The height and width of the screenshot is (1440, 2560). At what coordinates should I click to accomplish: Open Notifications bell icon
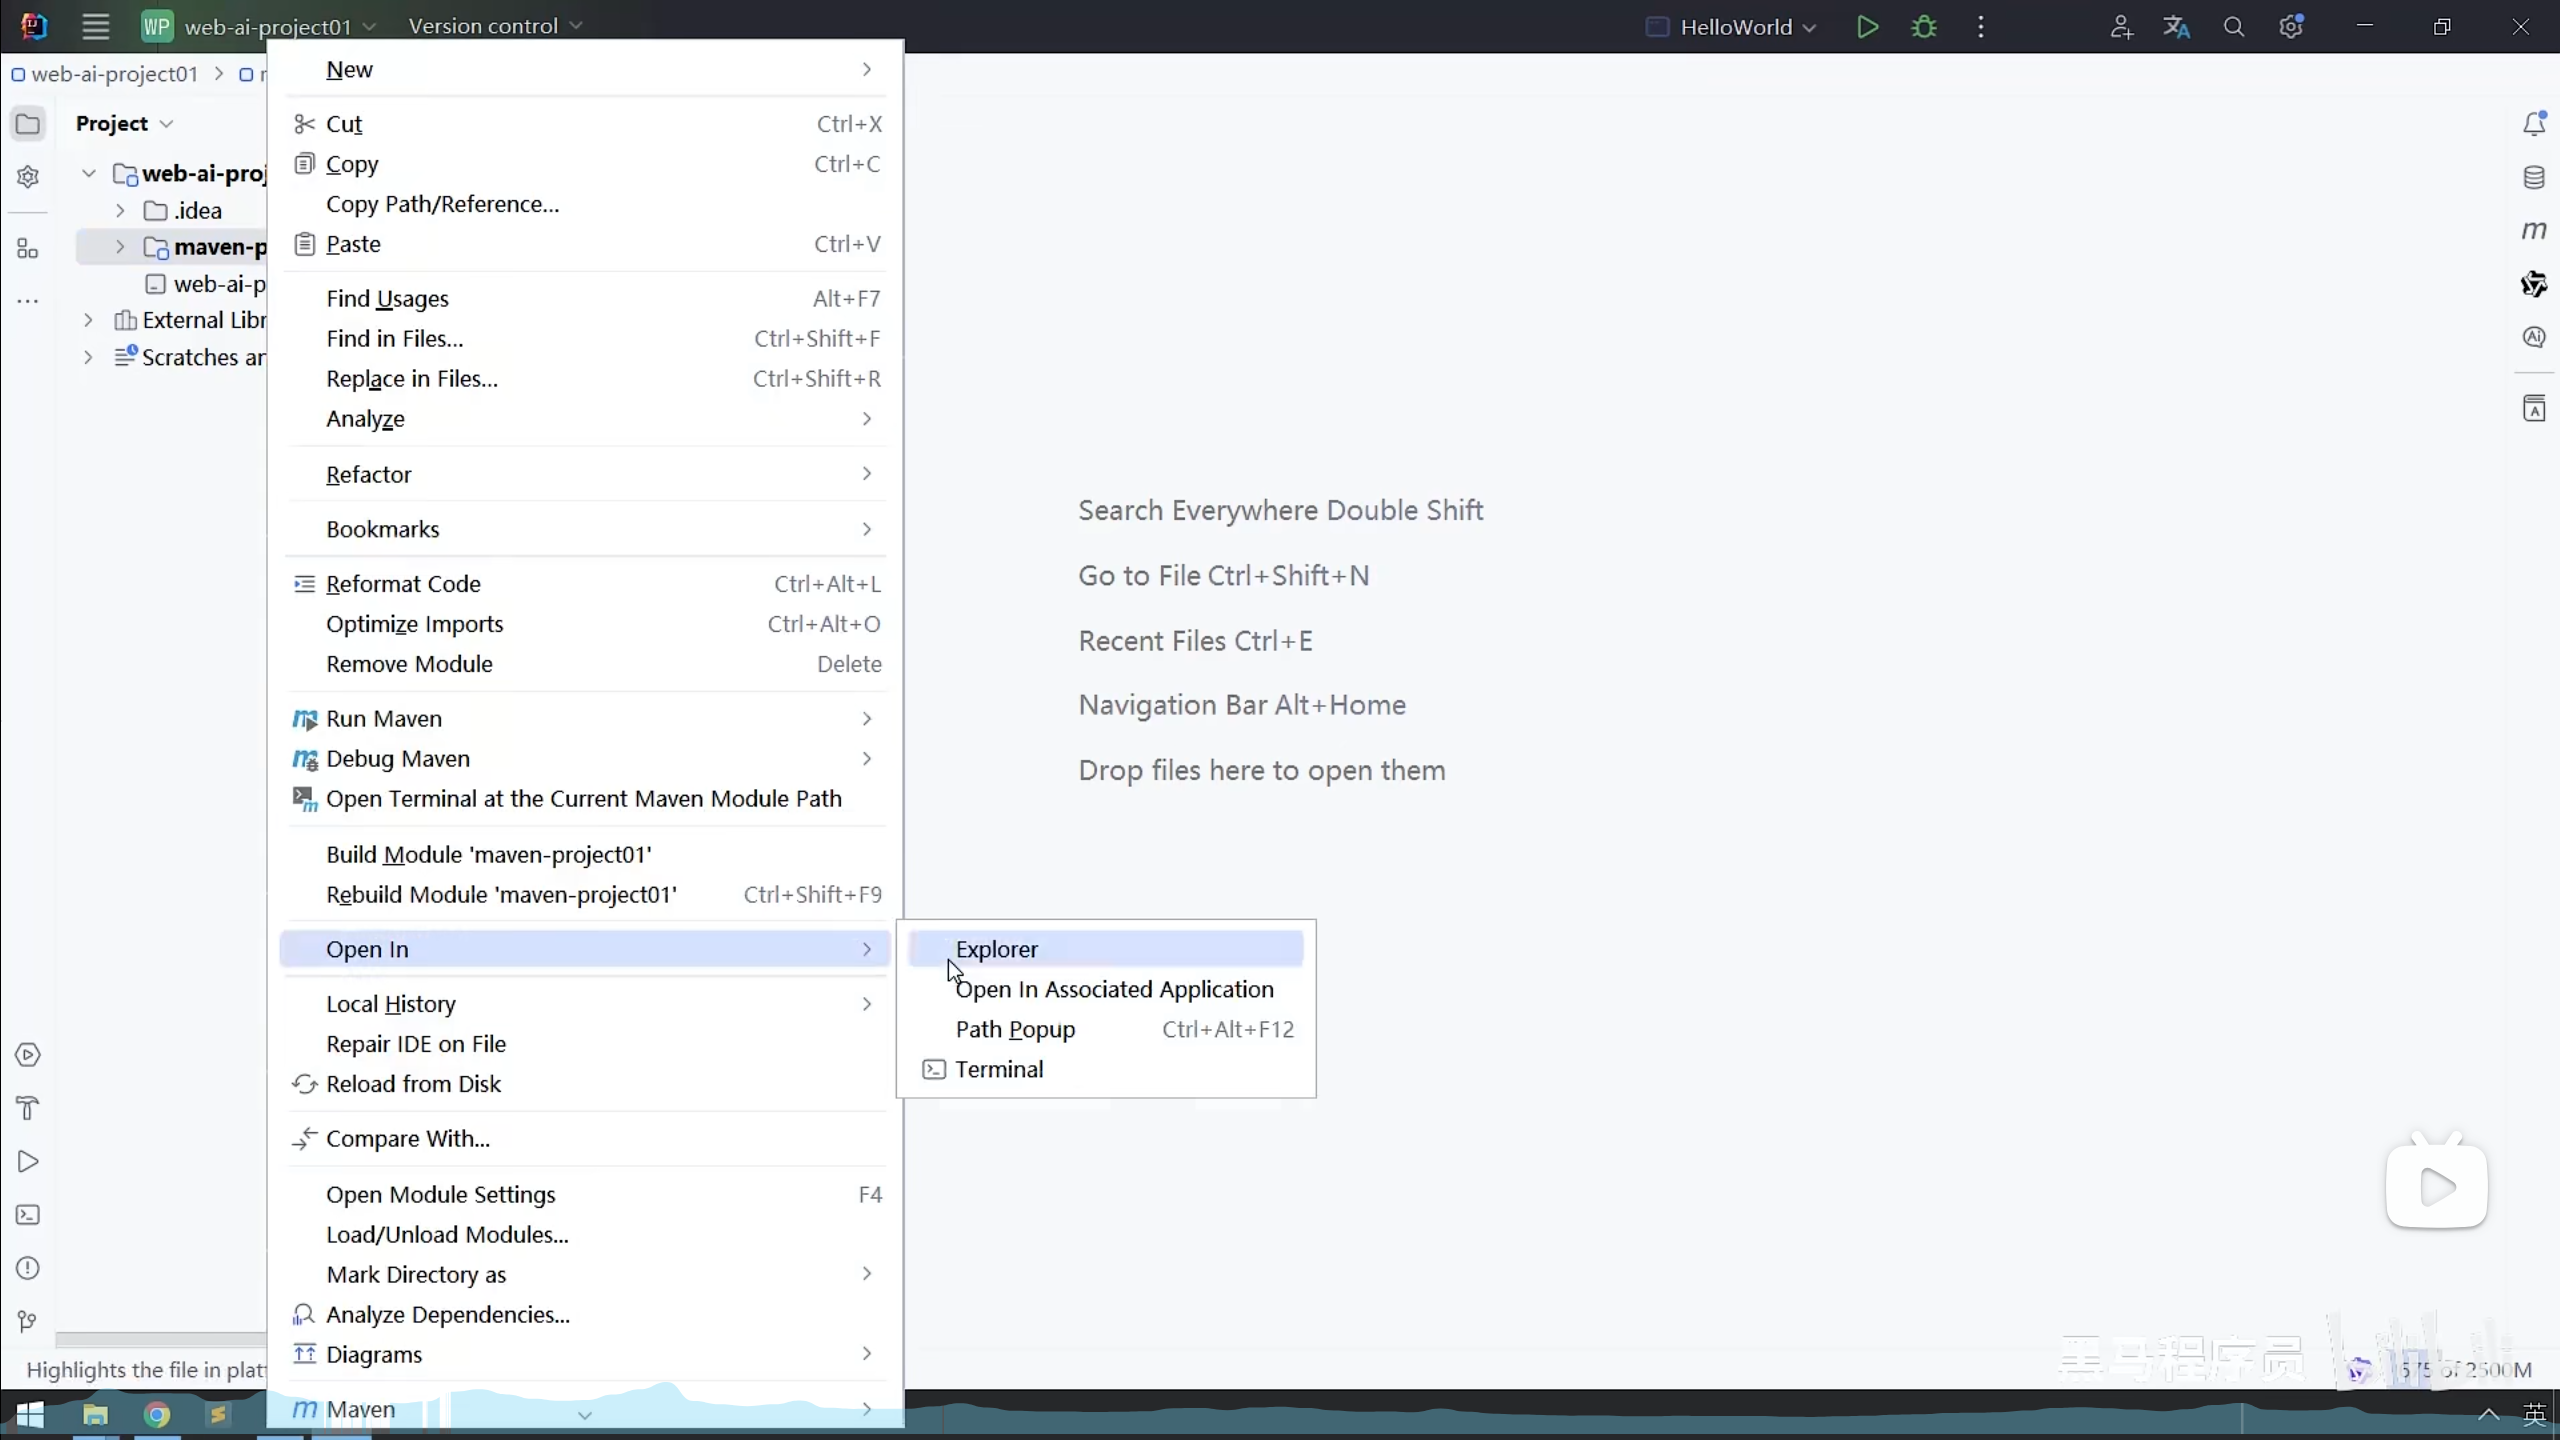[2533, 124]
